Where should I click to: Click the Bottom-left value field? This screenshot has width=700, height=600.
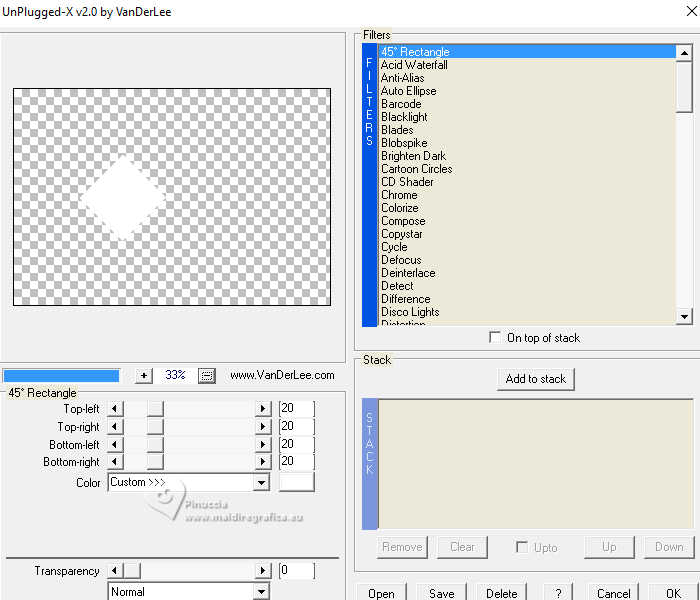296,444
